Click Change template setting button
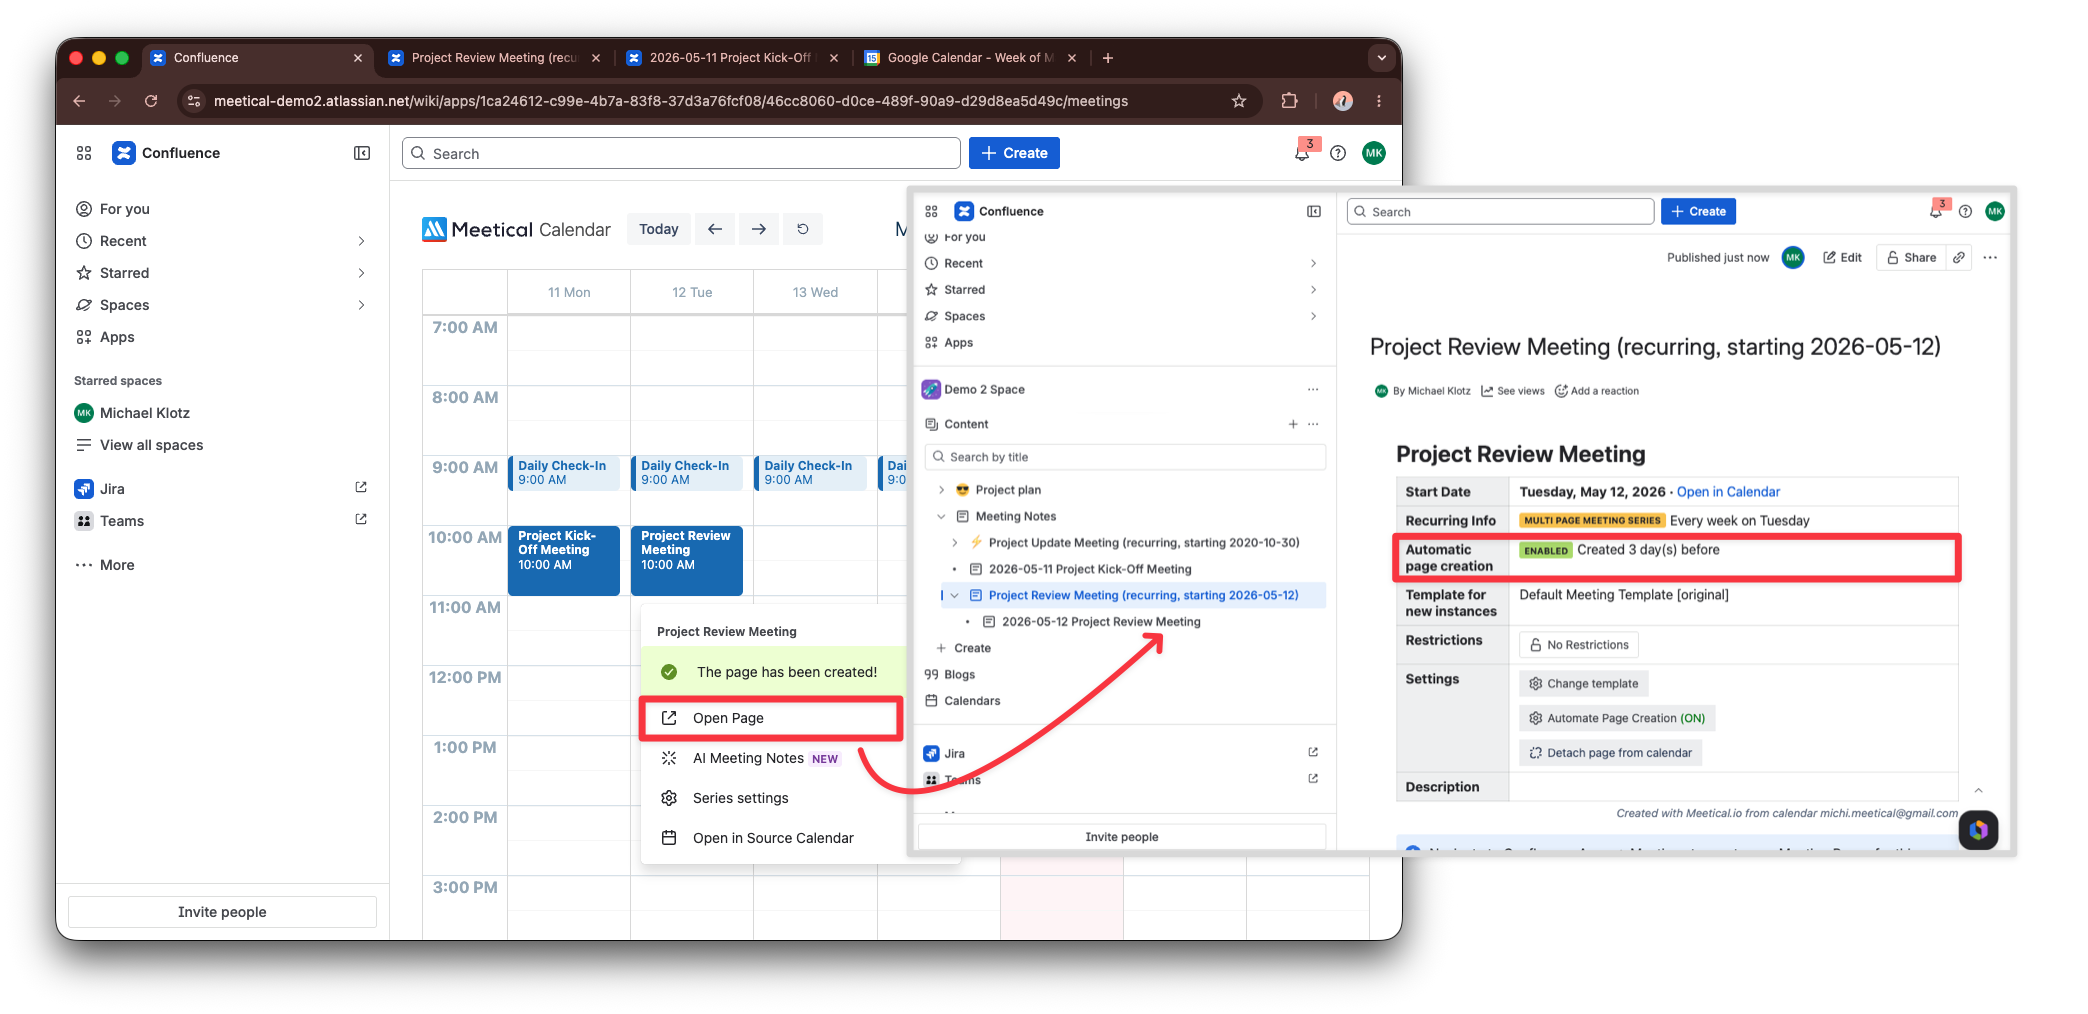Viewport: 2088px width, 1014px height. coord(1584,684)
